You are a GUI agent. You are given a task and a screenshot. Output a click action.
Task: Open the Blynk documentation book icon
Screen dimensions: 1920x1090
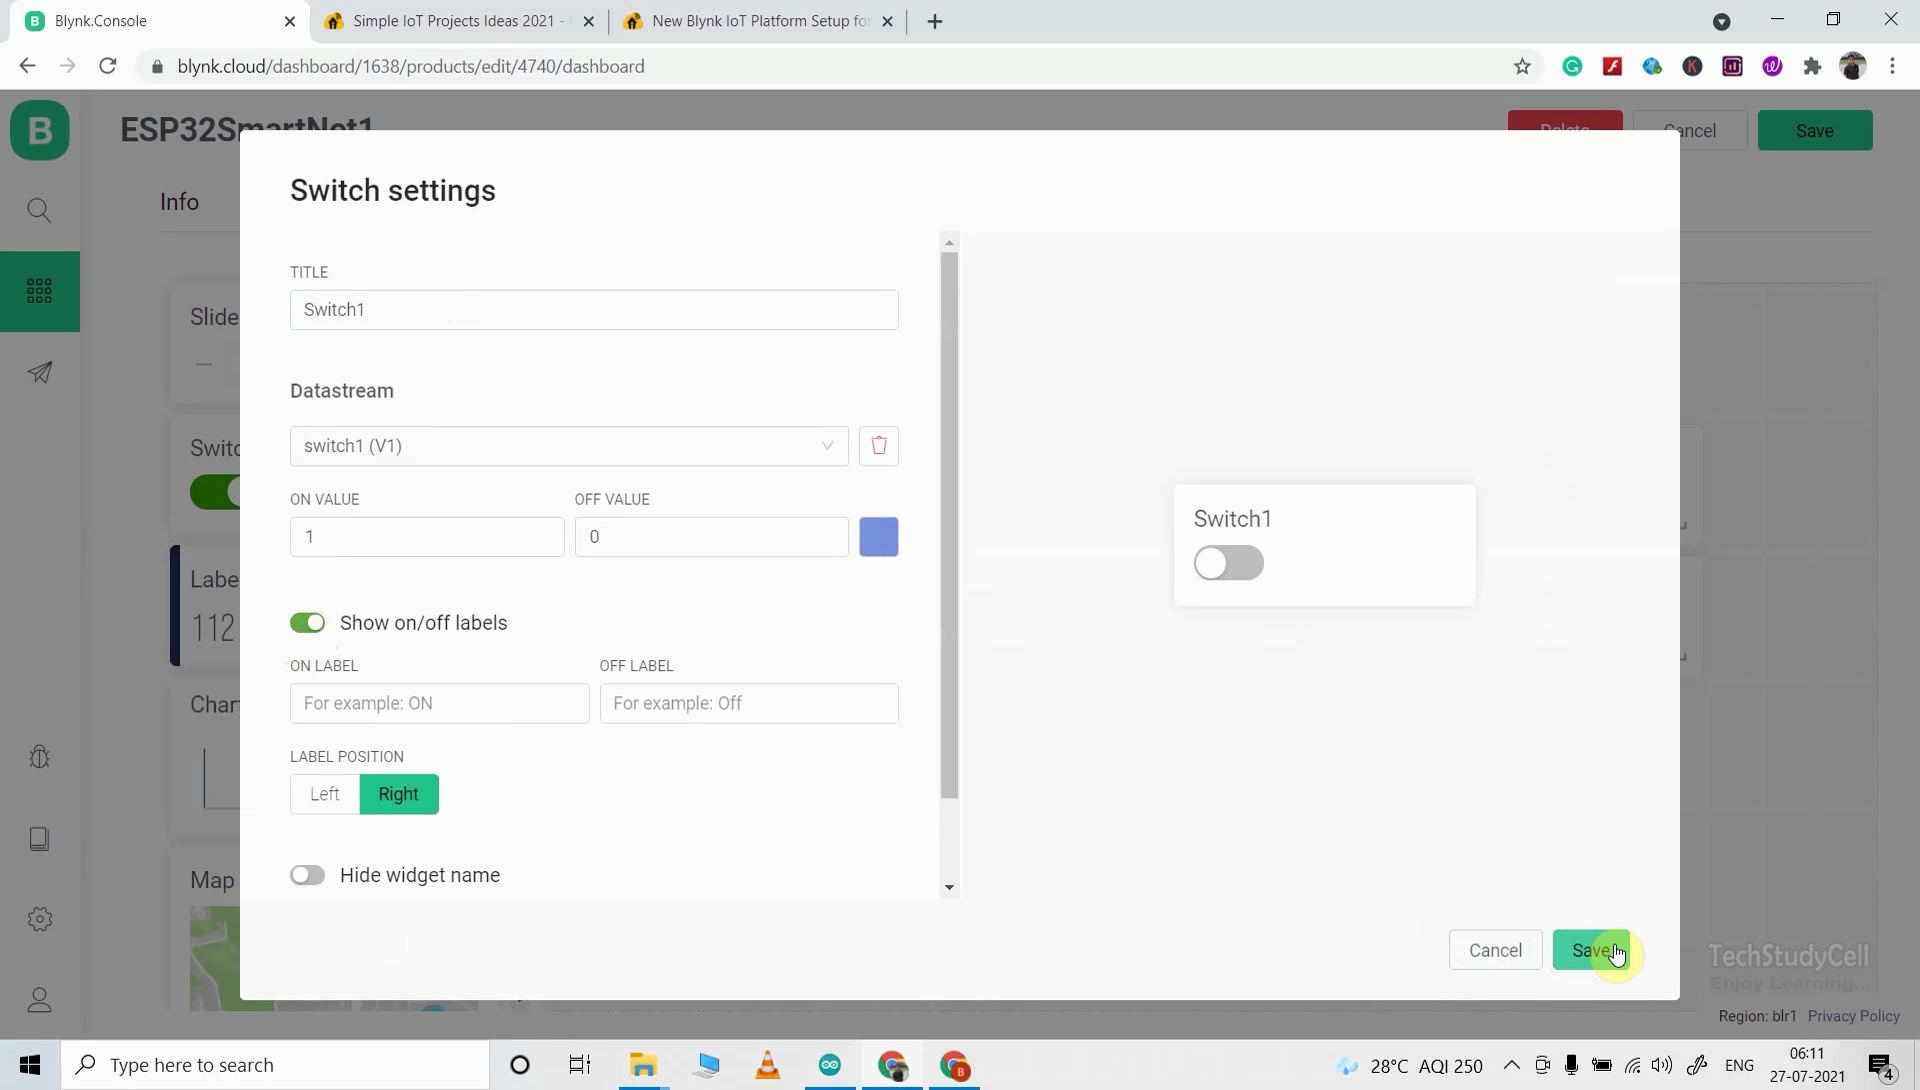tap(39, 839)
